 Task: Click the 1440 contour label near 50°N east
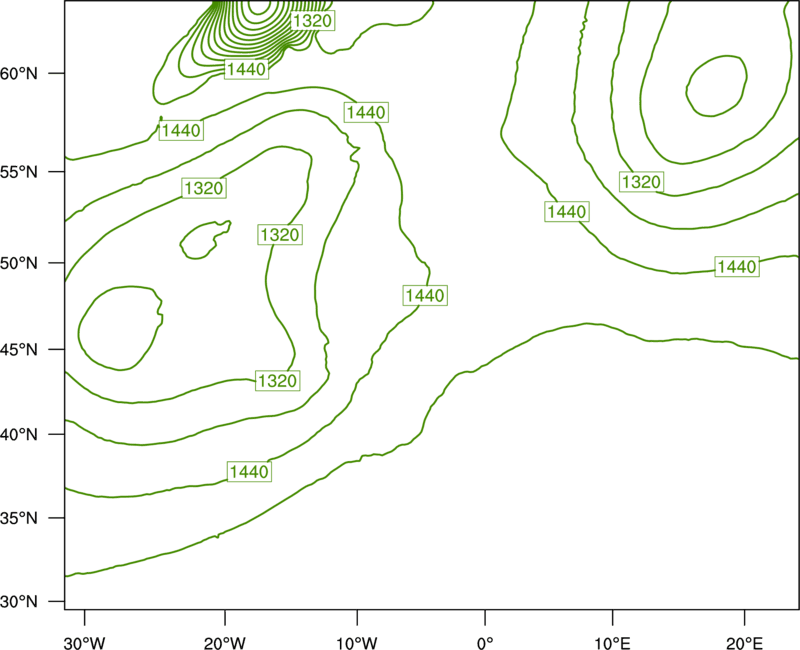(737, 266)
